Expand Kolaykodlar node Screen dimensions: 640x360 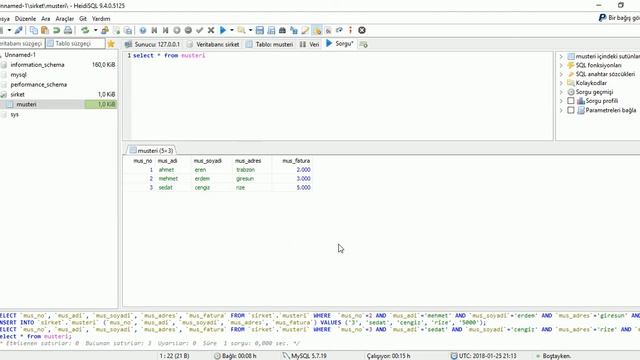(x=561, y=83)
